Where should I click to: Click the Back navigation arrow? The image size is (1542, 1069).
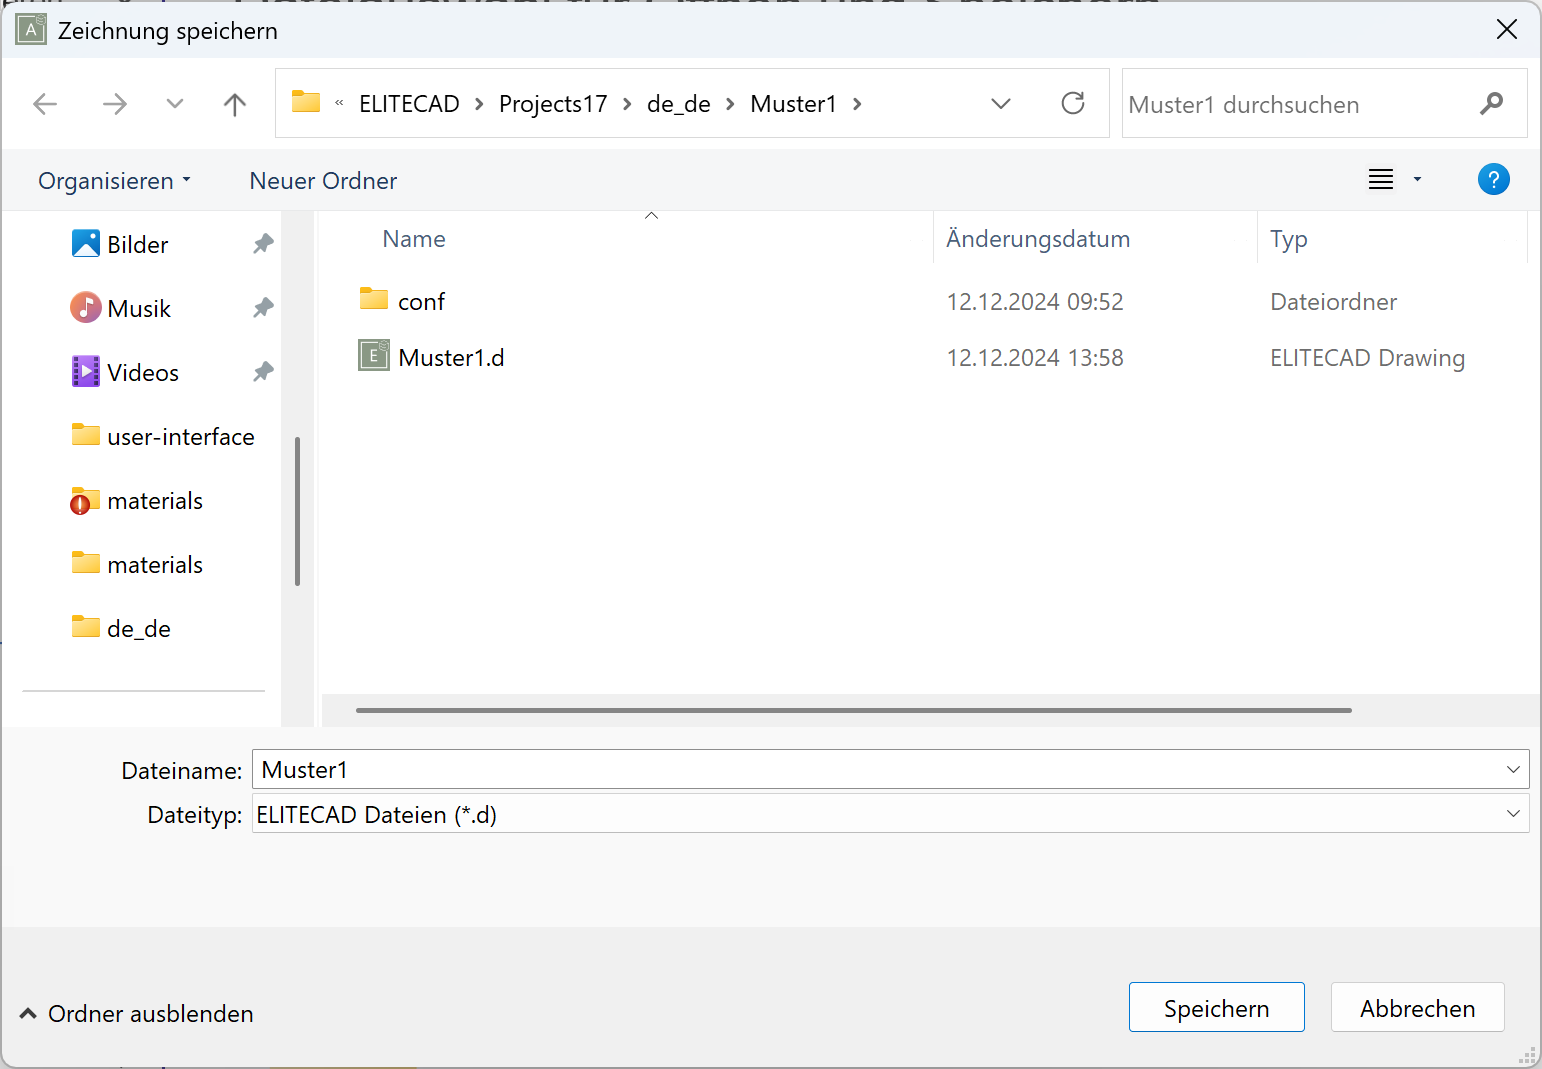45,104
